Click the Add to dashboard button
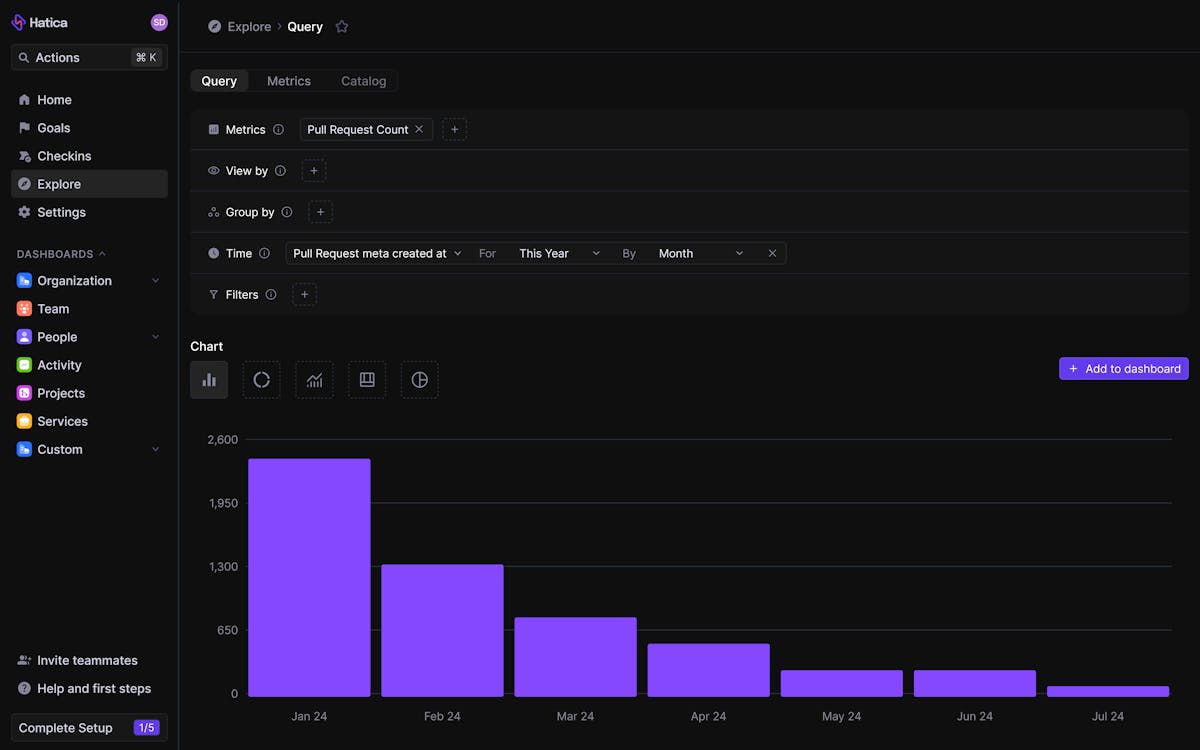Image resolution: width=1200 pixels, height=750 pixels. (x=1123, y=368)
